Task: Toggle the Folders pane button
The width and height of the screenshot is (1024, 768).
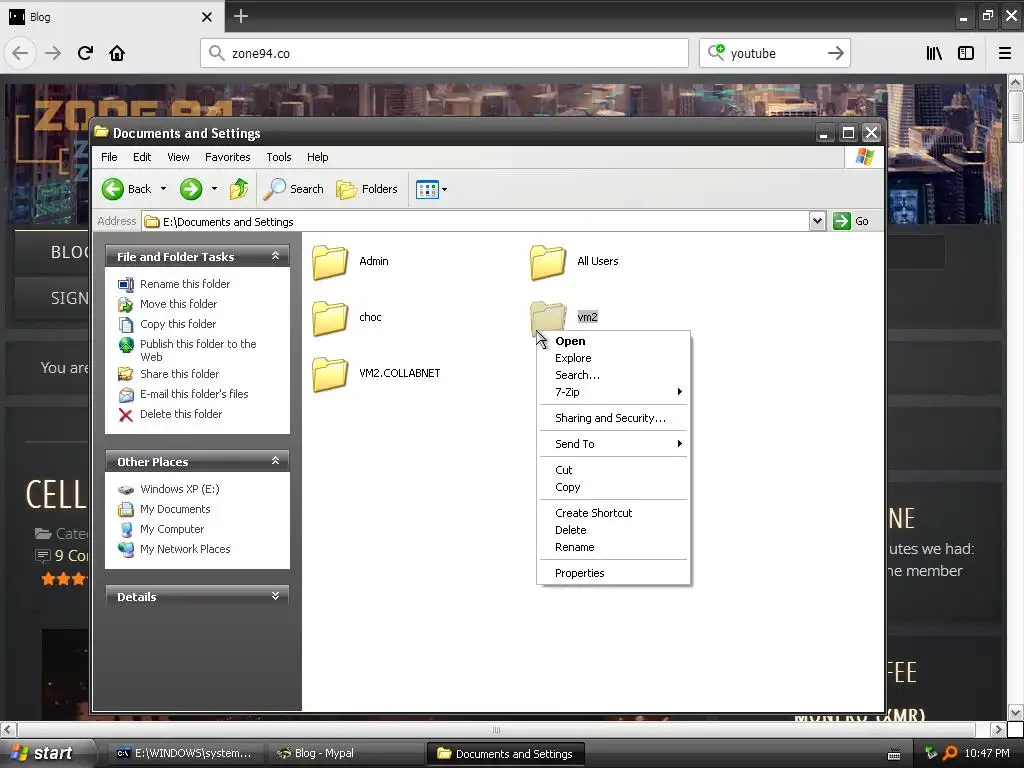Action: 367,189
